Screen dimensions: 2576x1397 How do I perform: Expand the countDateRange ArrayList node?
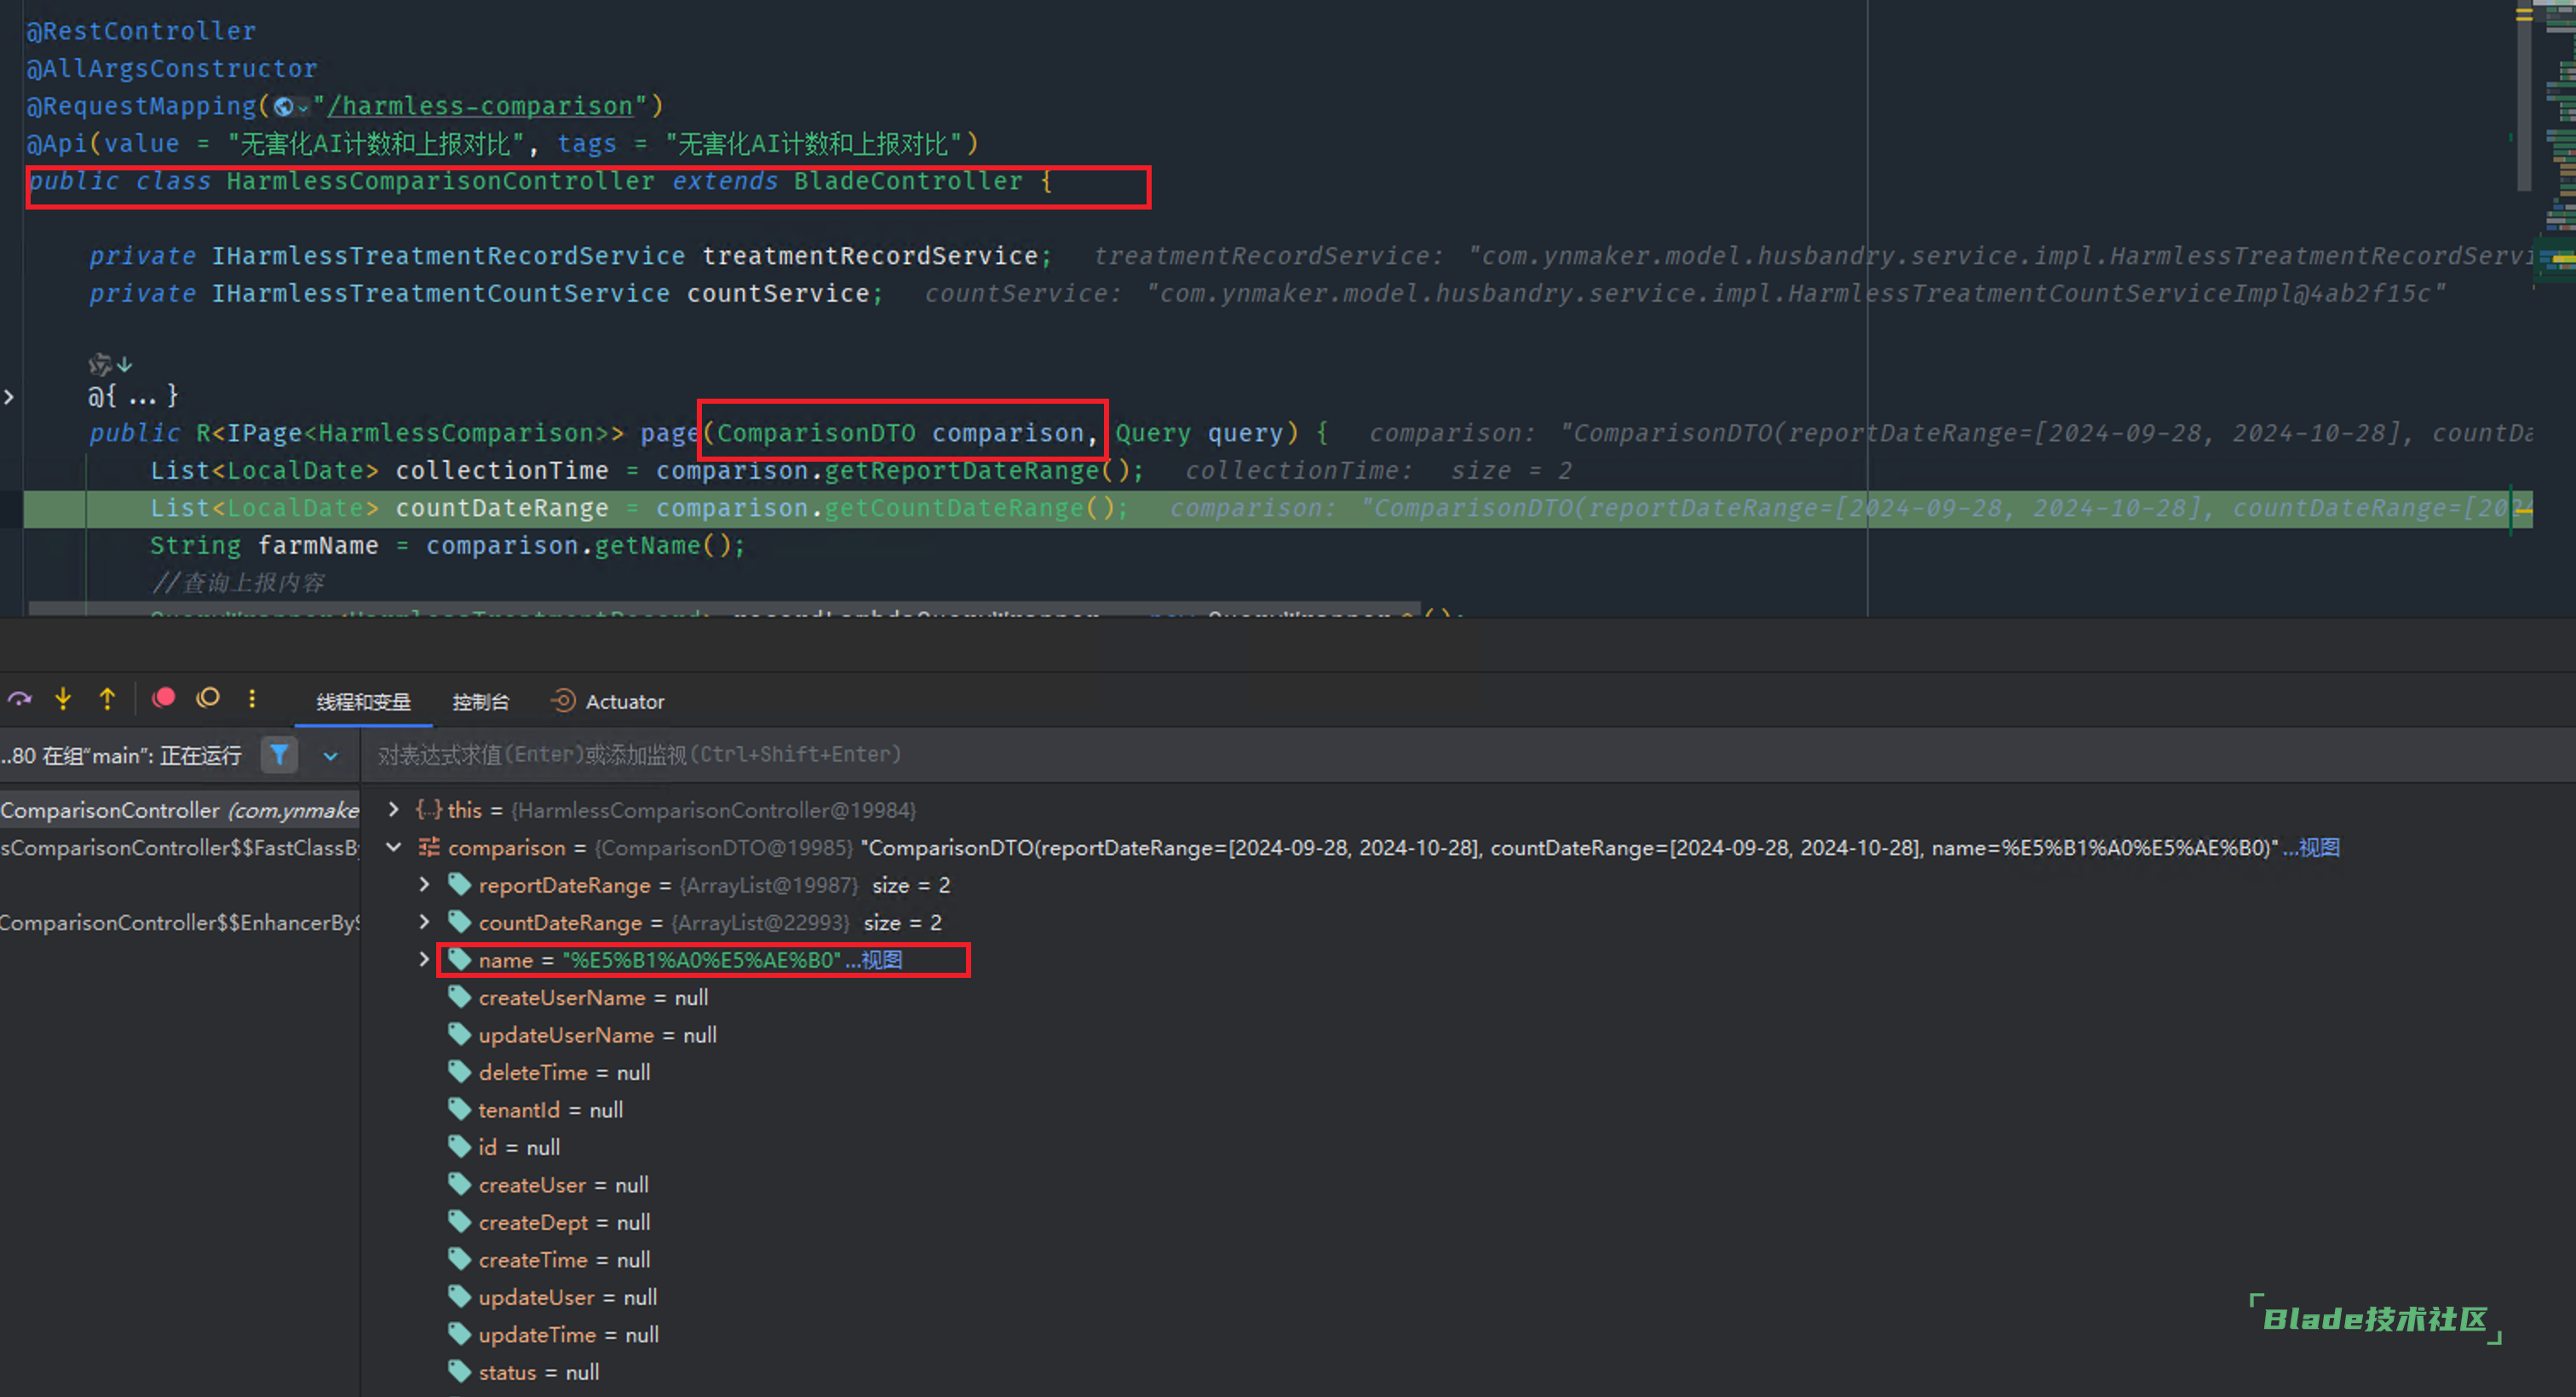424,921
